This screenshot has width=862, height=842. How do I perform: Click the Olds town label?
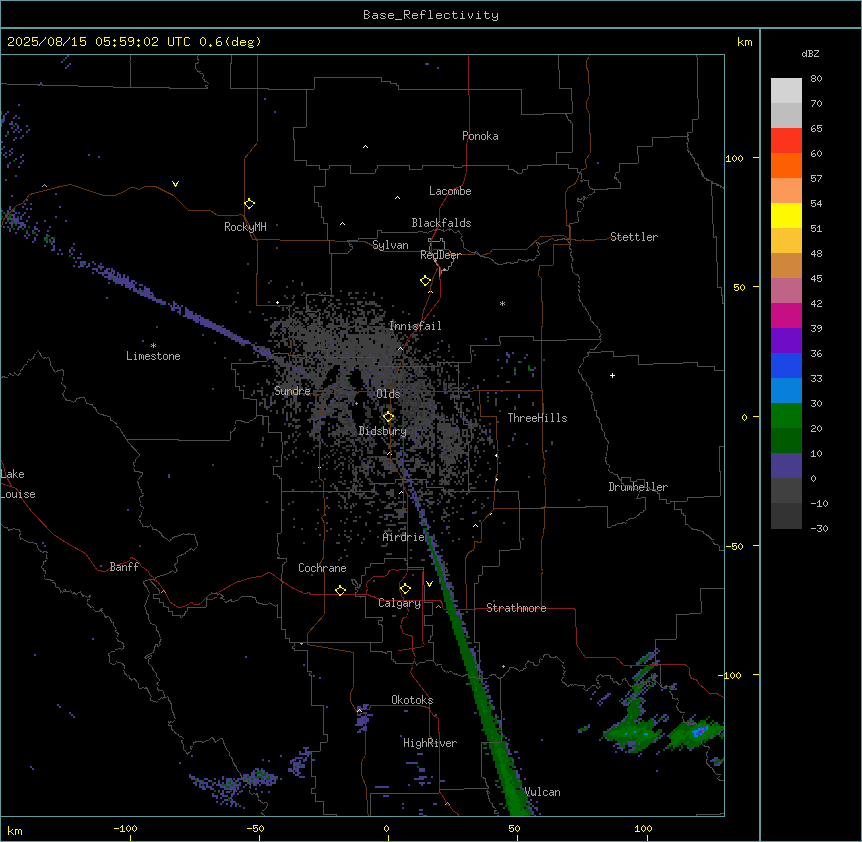(x=388, y=394)
